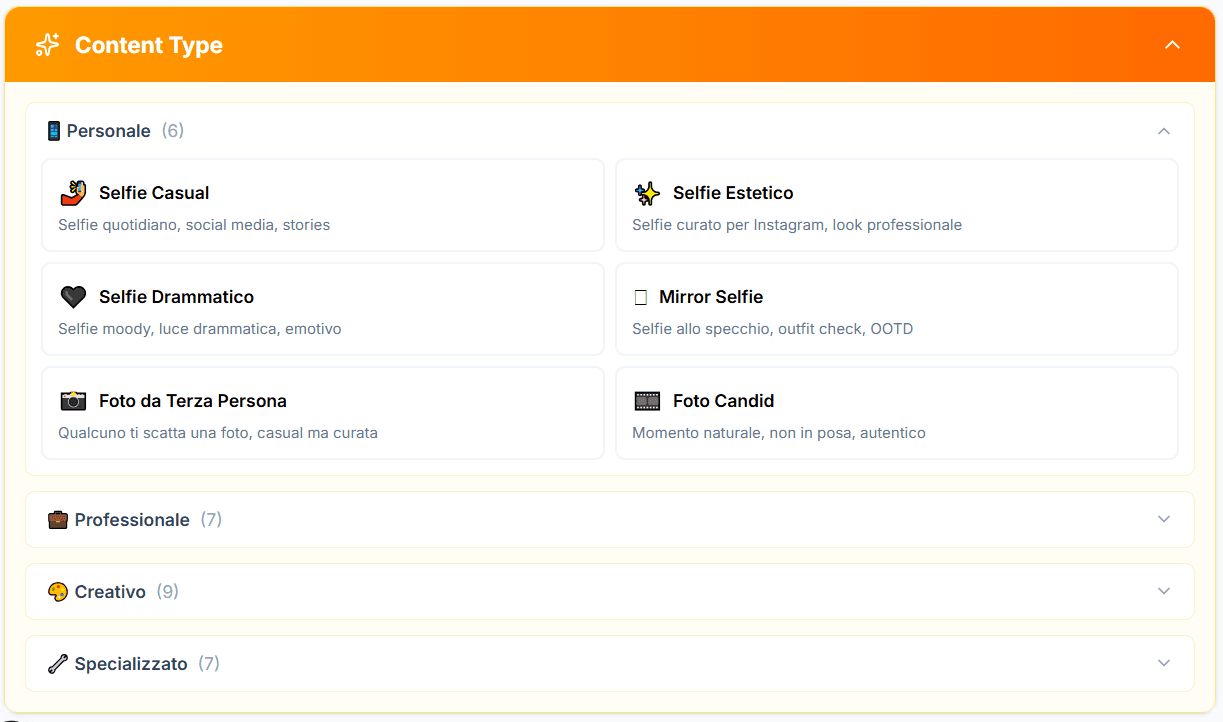
Task: Expand the Specializzato section chevron
Action: point(1163,663)
